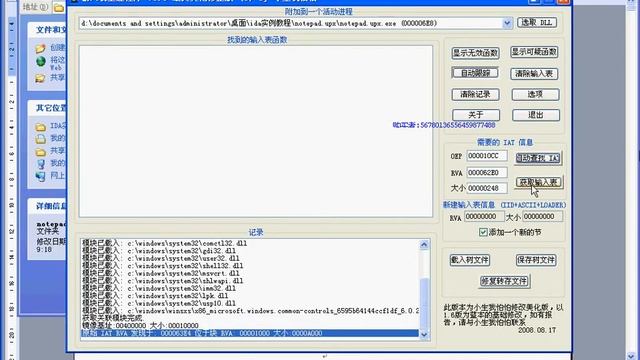This screenshot has height=360, width=640.
Task: Open the 选项 options button
Action: (x=535, y=94)
